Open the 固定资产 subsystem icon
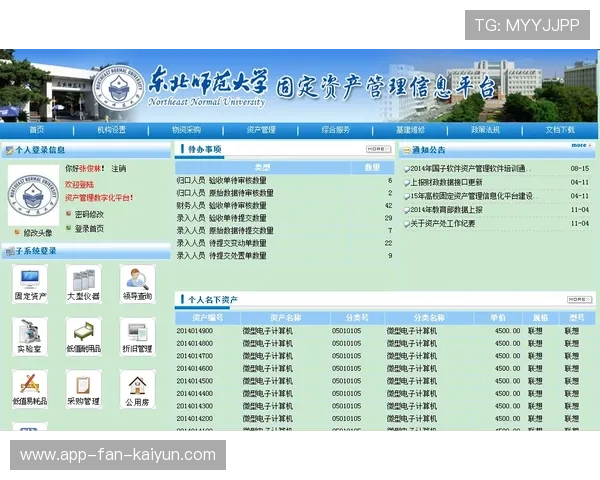 coord(30,284)
